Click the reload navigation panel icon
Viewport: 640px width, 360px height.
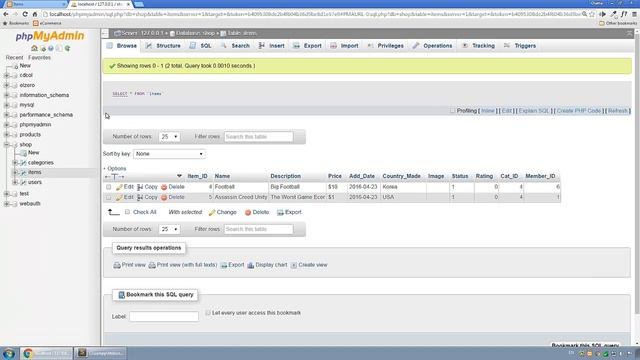pyautogui.click(x=67, y=48)
